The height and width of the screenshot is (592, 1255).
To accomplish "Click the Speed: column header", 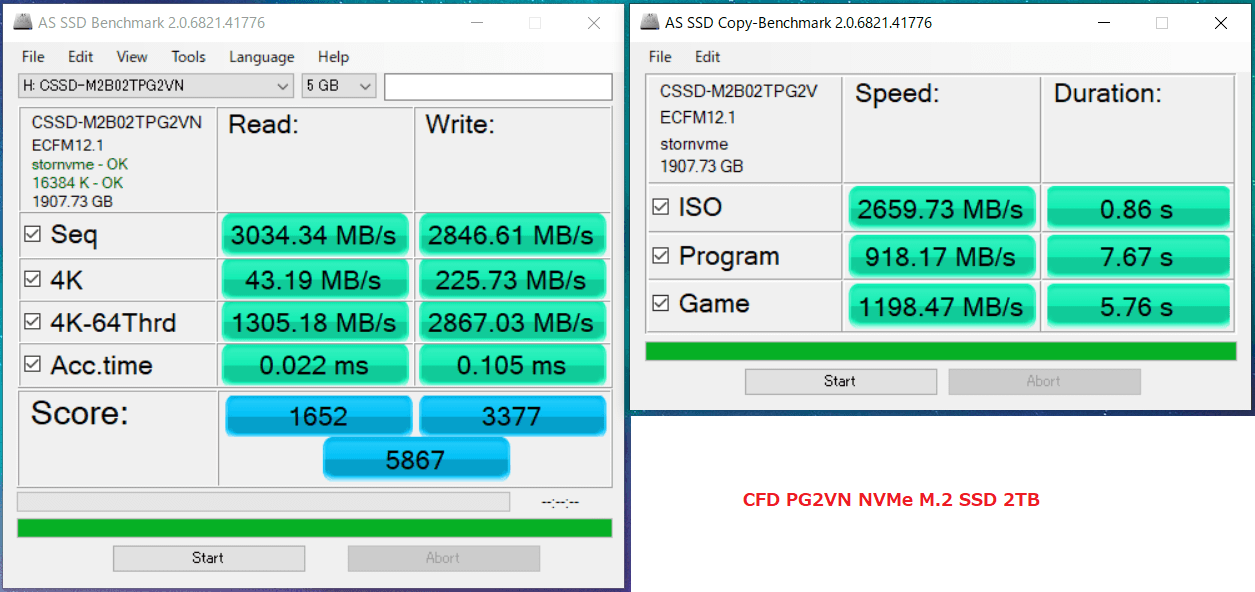I will 897,94.
